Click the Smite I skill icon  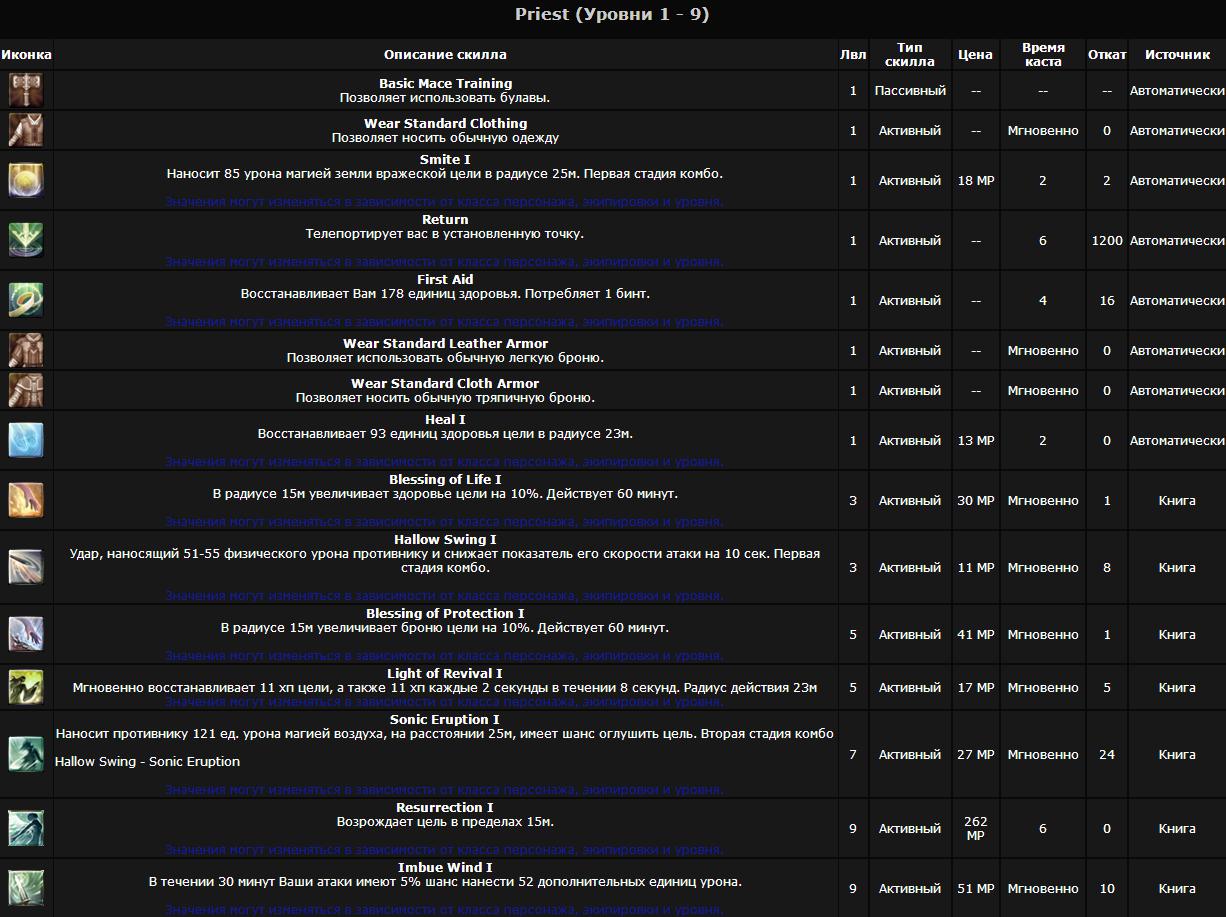coord(26,180)
